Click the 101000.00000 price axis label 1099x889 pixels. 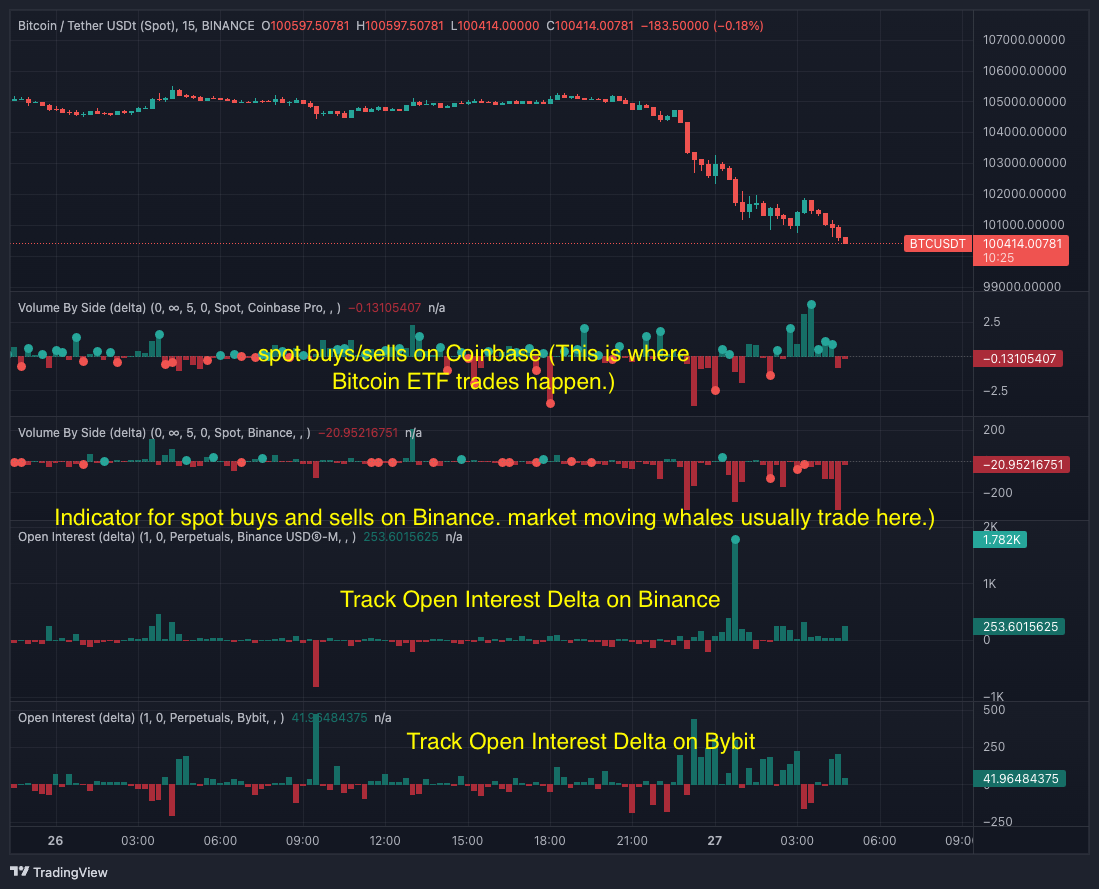1023,225
